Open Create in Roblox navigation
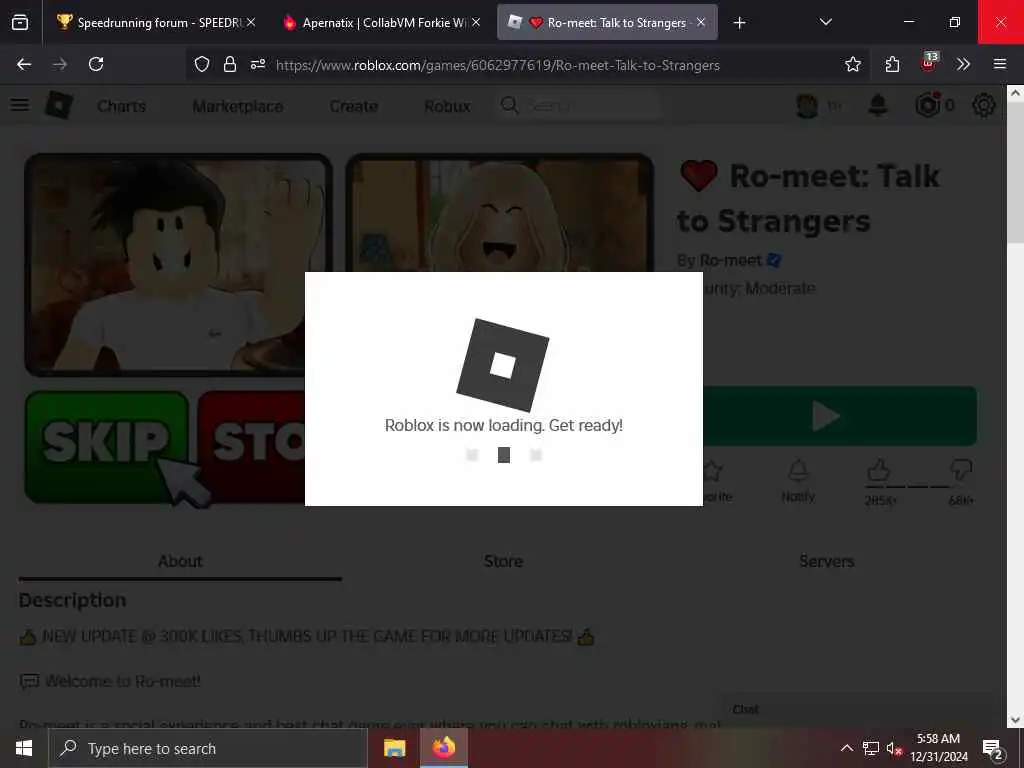Image resolution: width=1024 pixels, height=768 pixels. click(x=353, y=106)
